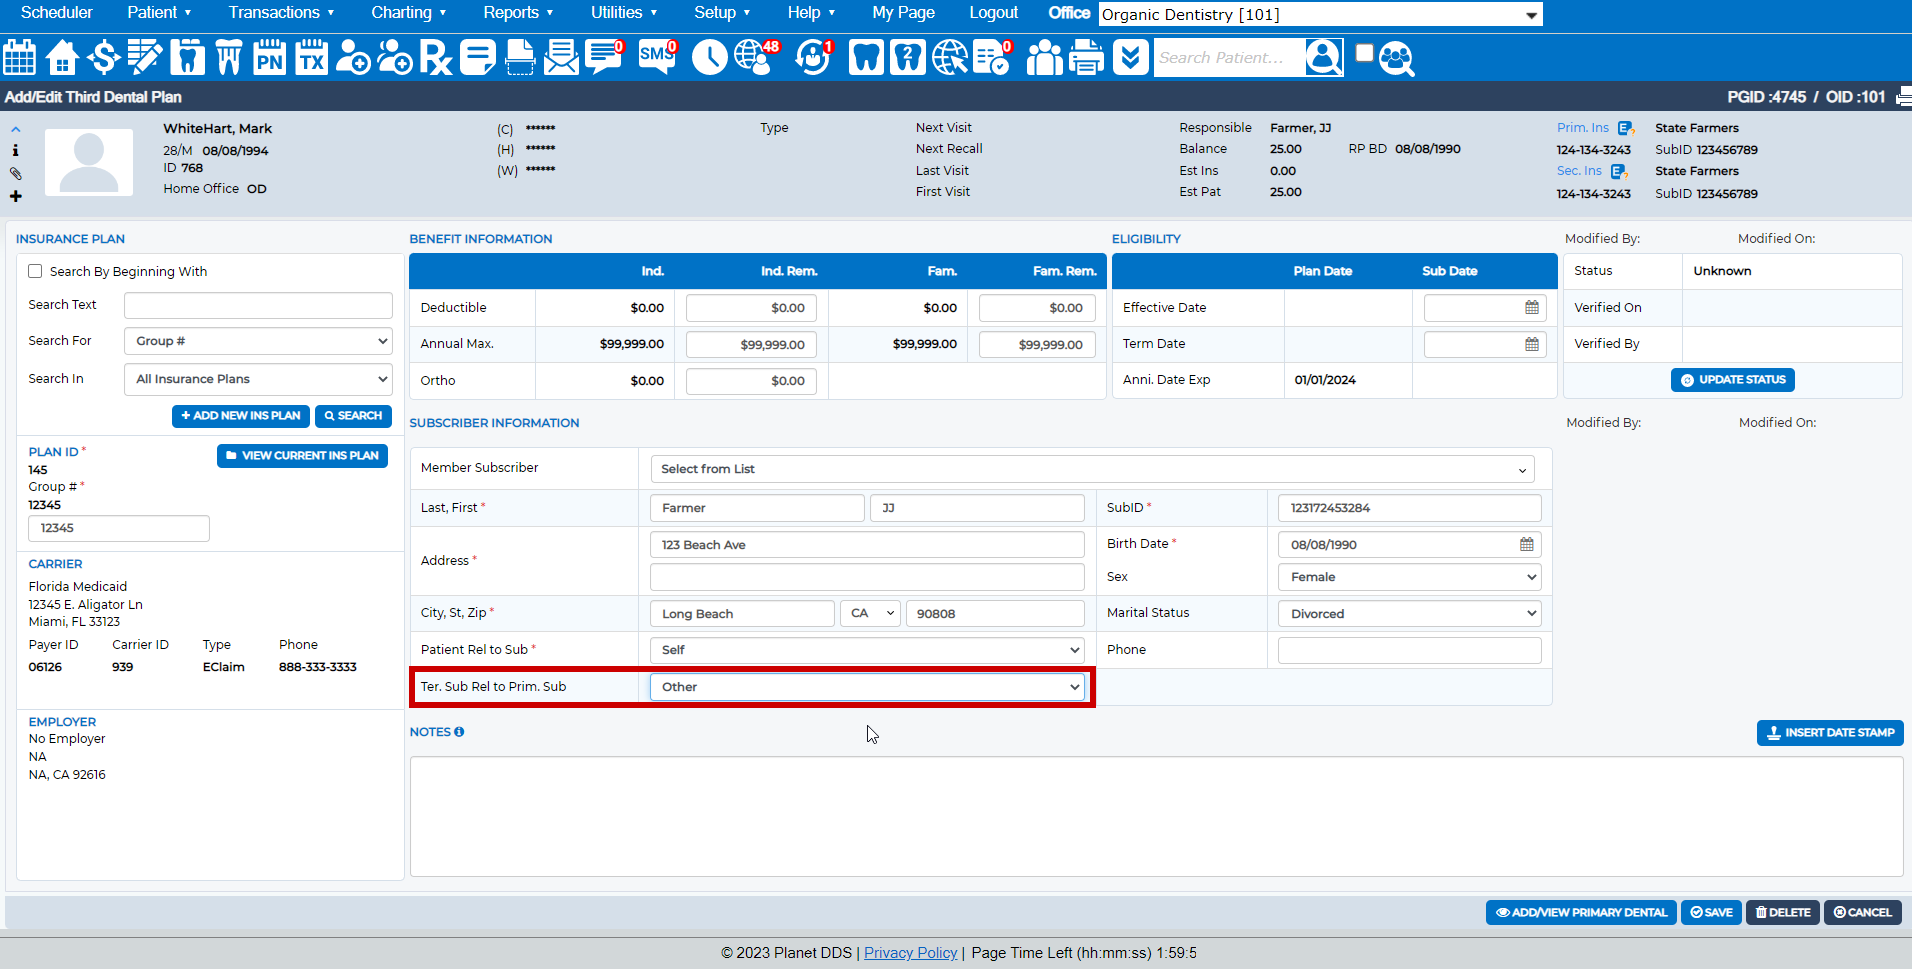Open the Search For Group # dropdown
This screenshot has width=1912, height=969.
pos(258,341)
